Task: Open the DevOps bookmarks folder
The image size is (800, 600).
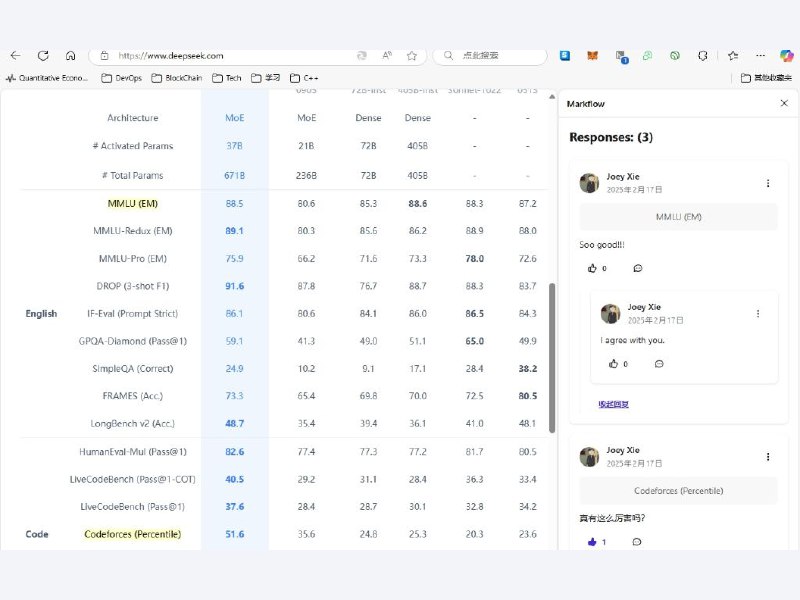Action: tap(121, 78)
